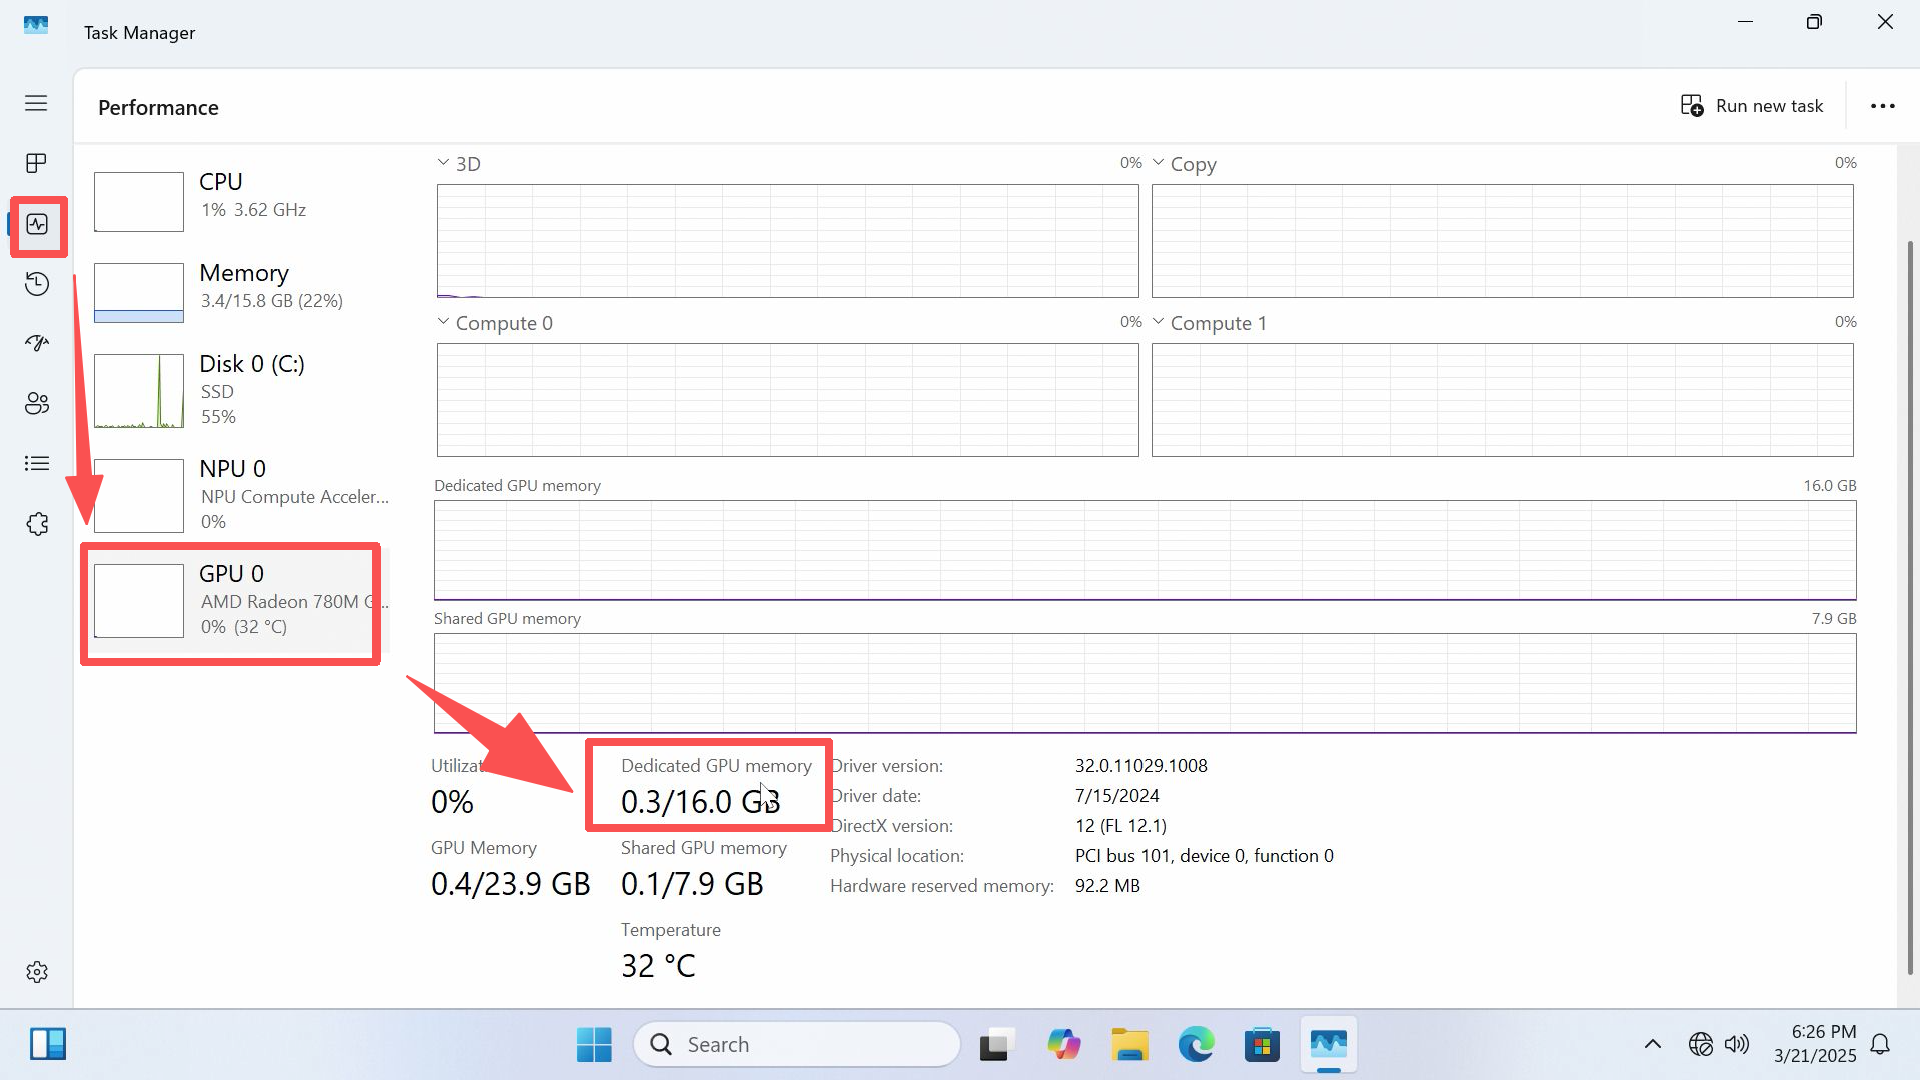Open the three-dot more options menu
Screen dimensions: 1920x1080
coord(1882,106)
